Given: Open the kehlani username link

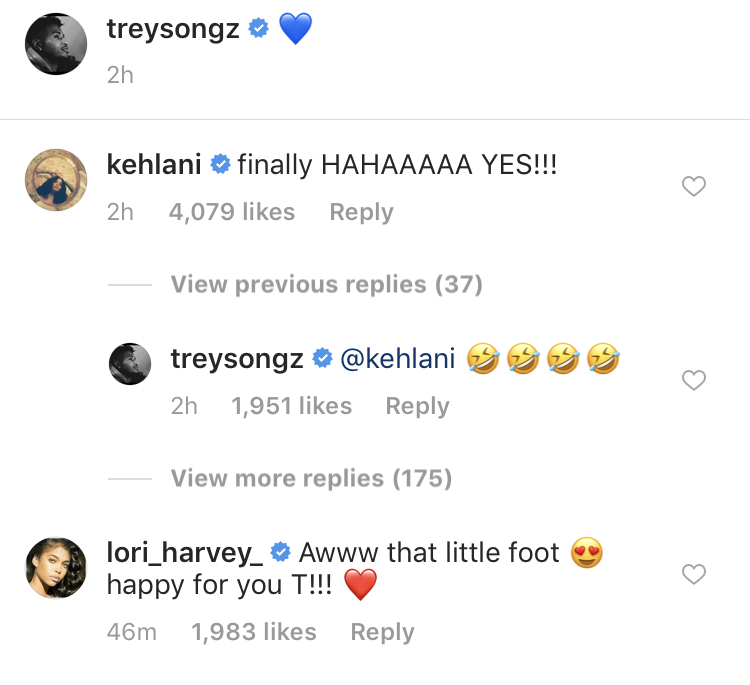Looking at the screenshot, I should (154, 165).
